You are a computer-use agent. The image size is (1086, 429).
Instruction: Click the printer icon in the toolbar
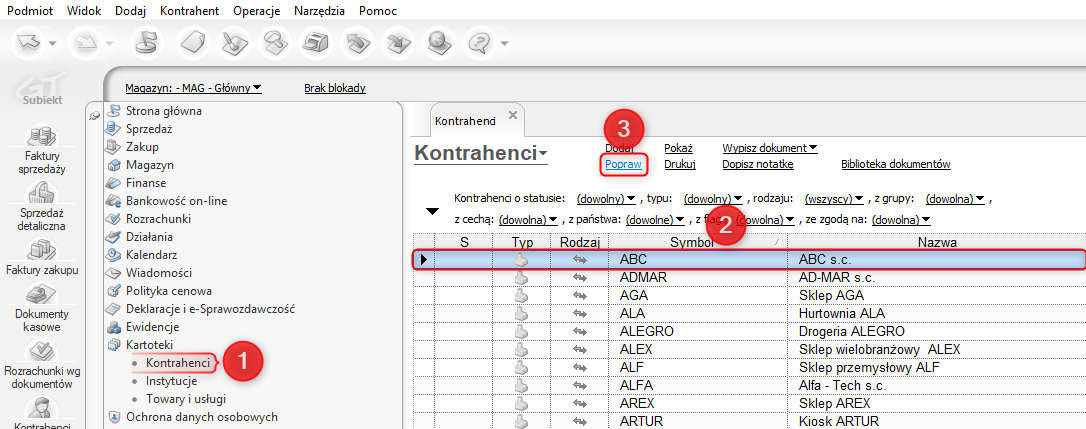(x=315, y=44)
